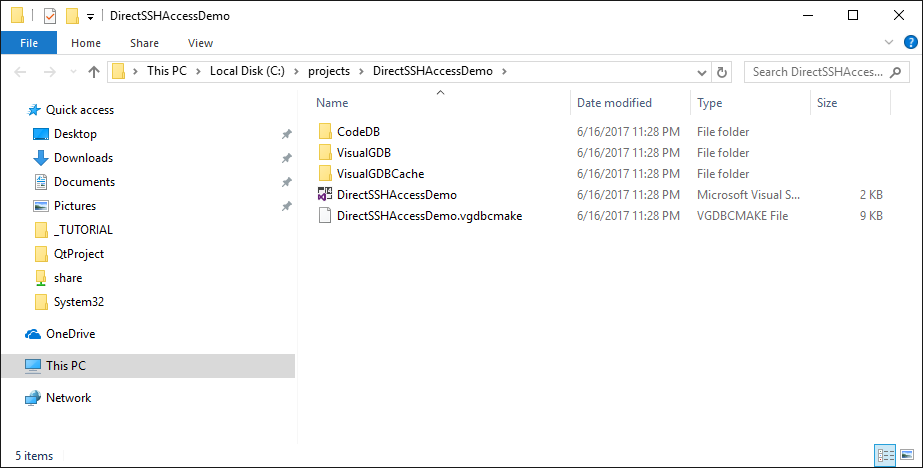Open address bar history dropdown
This screenshot has height=468, width=923.
pyautogui.click(x=702, y=72)
